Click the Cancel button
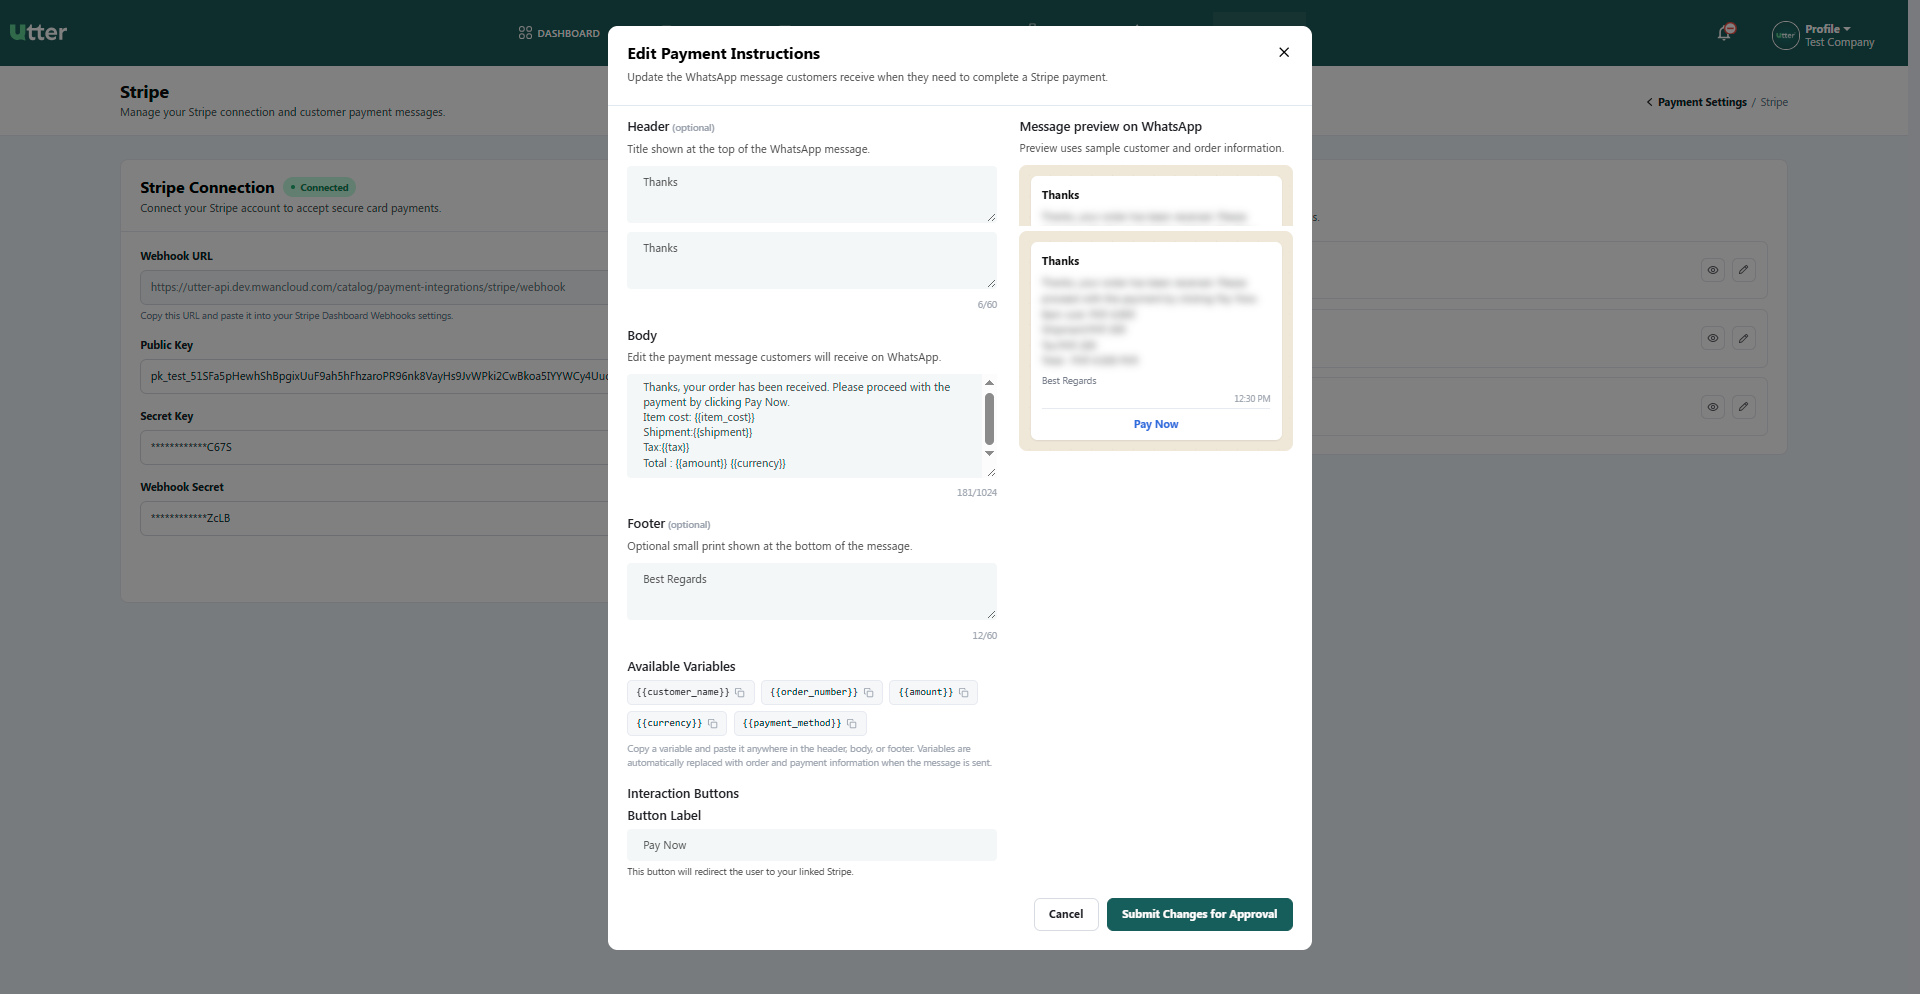Image resolution: width=1920 pixels, height=994 pixels. click(x=1066, y=914)
